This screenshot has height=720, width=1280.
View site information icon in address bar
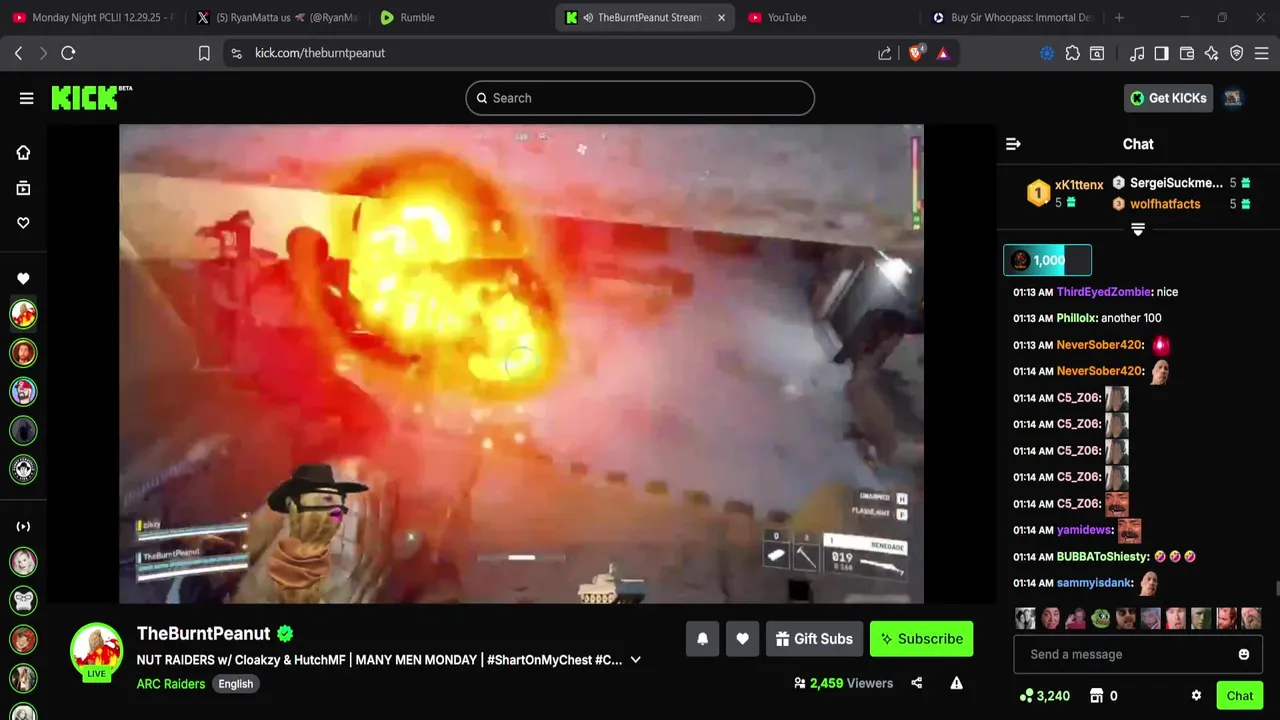point(236,53)
